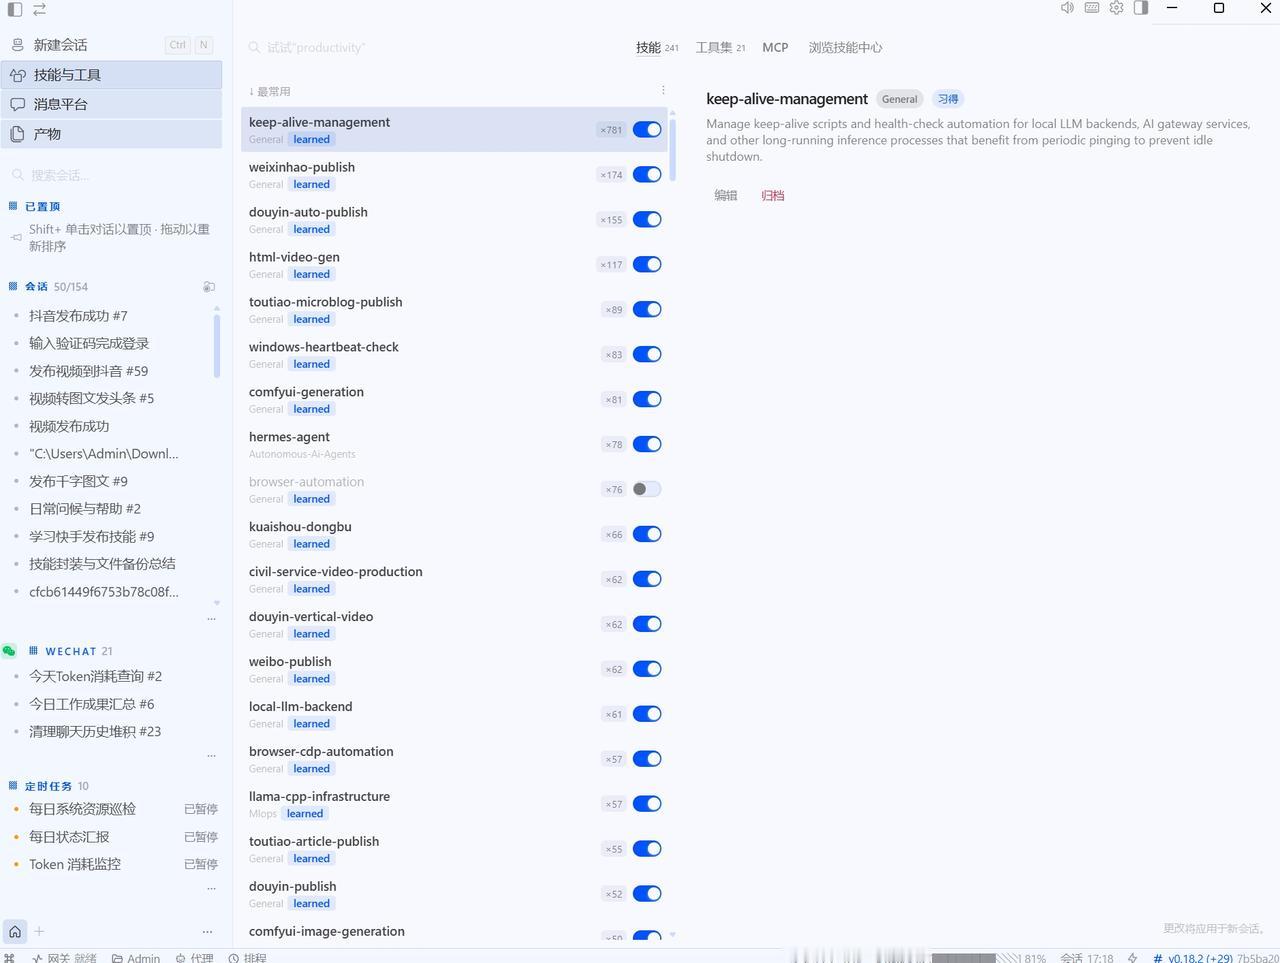The width and height of the screenshot is (1280, 963).
Task: Click the ellipsis beside the bottom plus icon
Action: pos(207,932)
